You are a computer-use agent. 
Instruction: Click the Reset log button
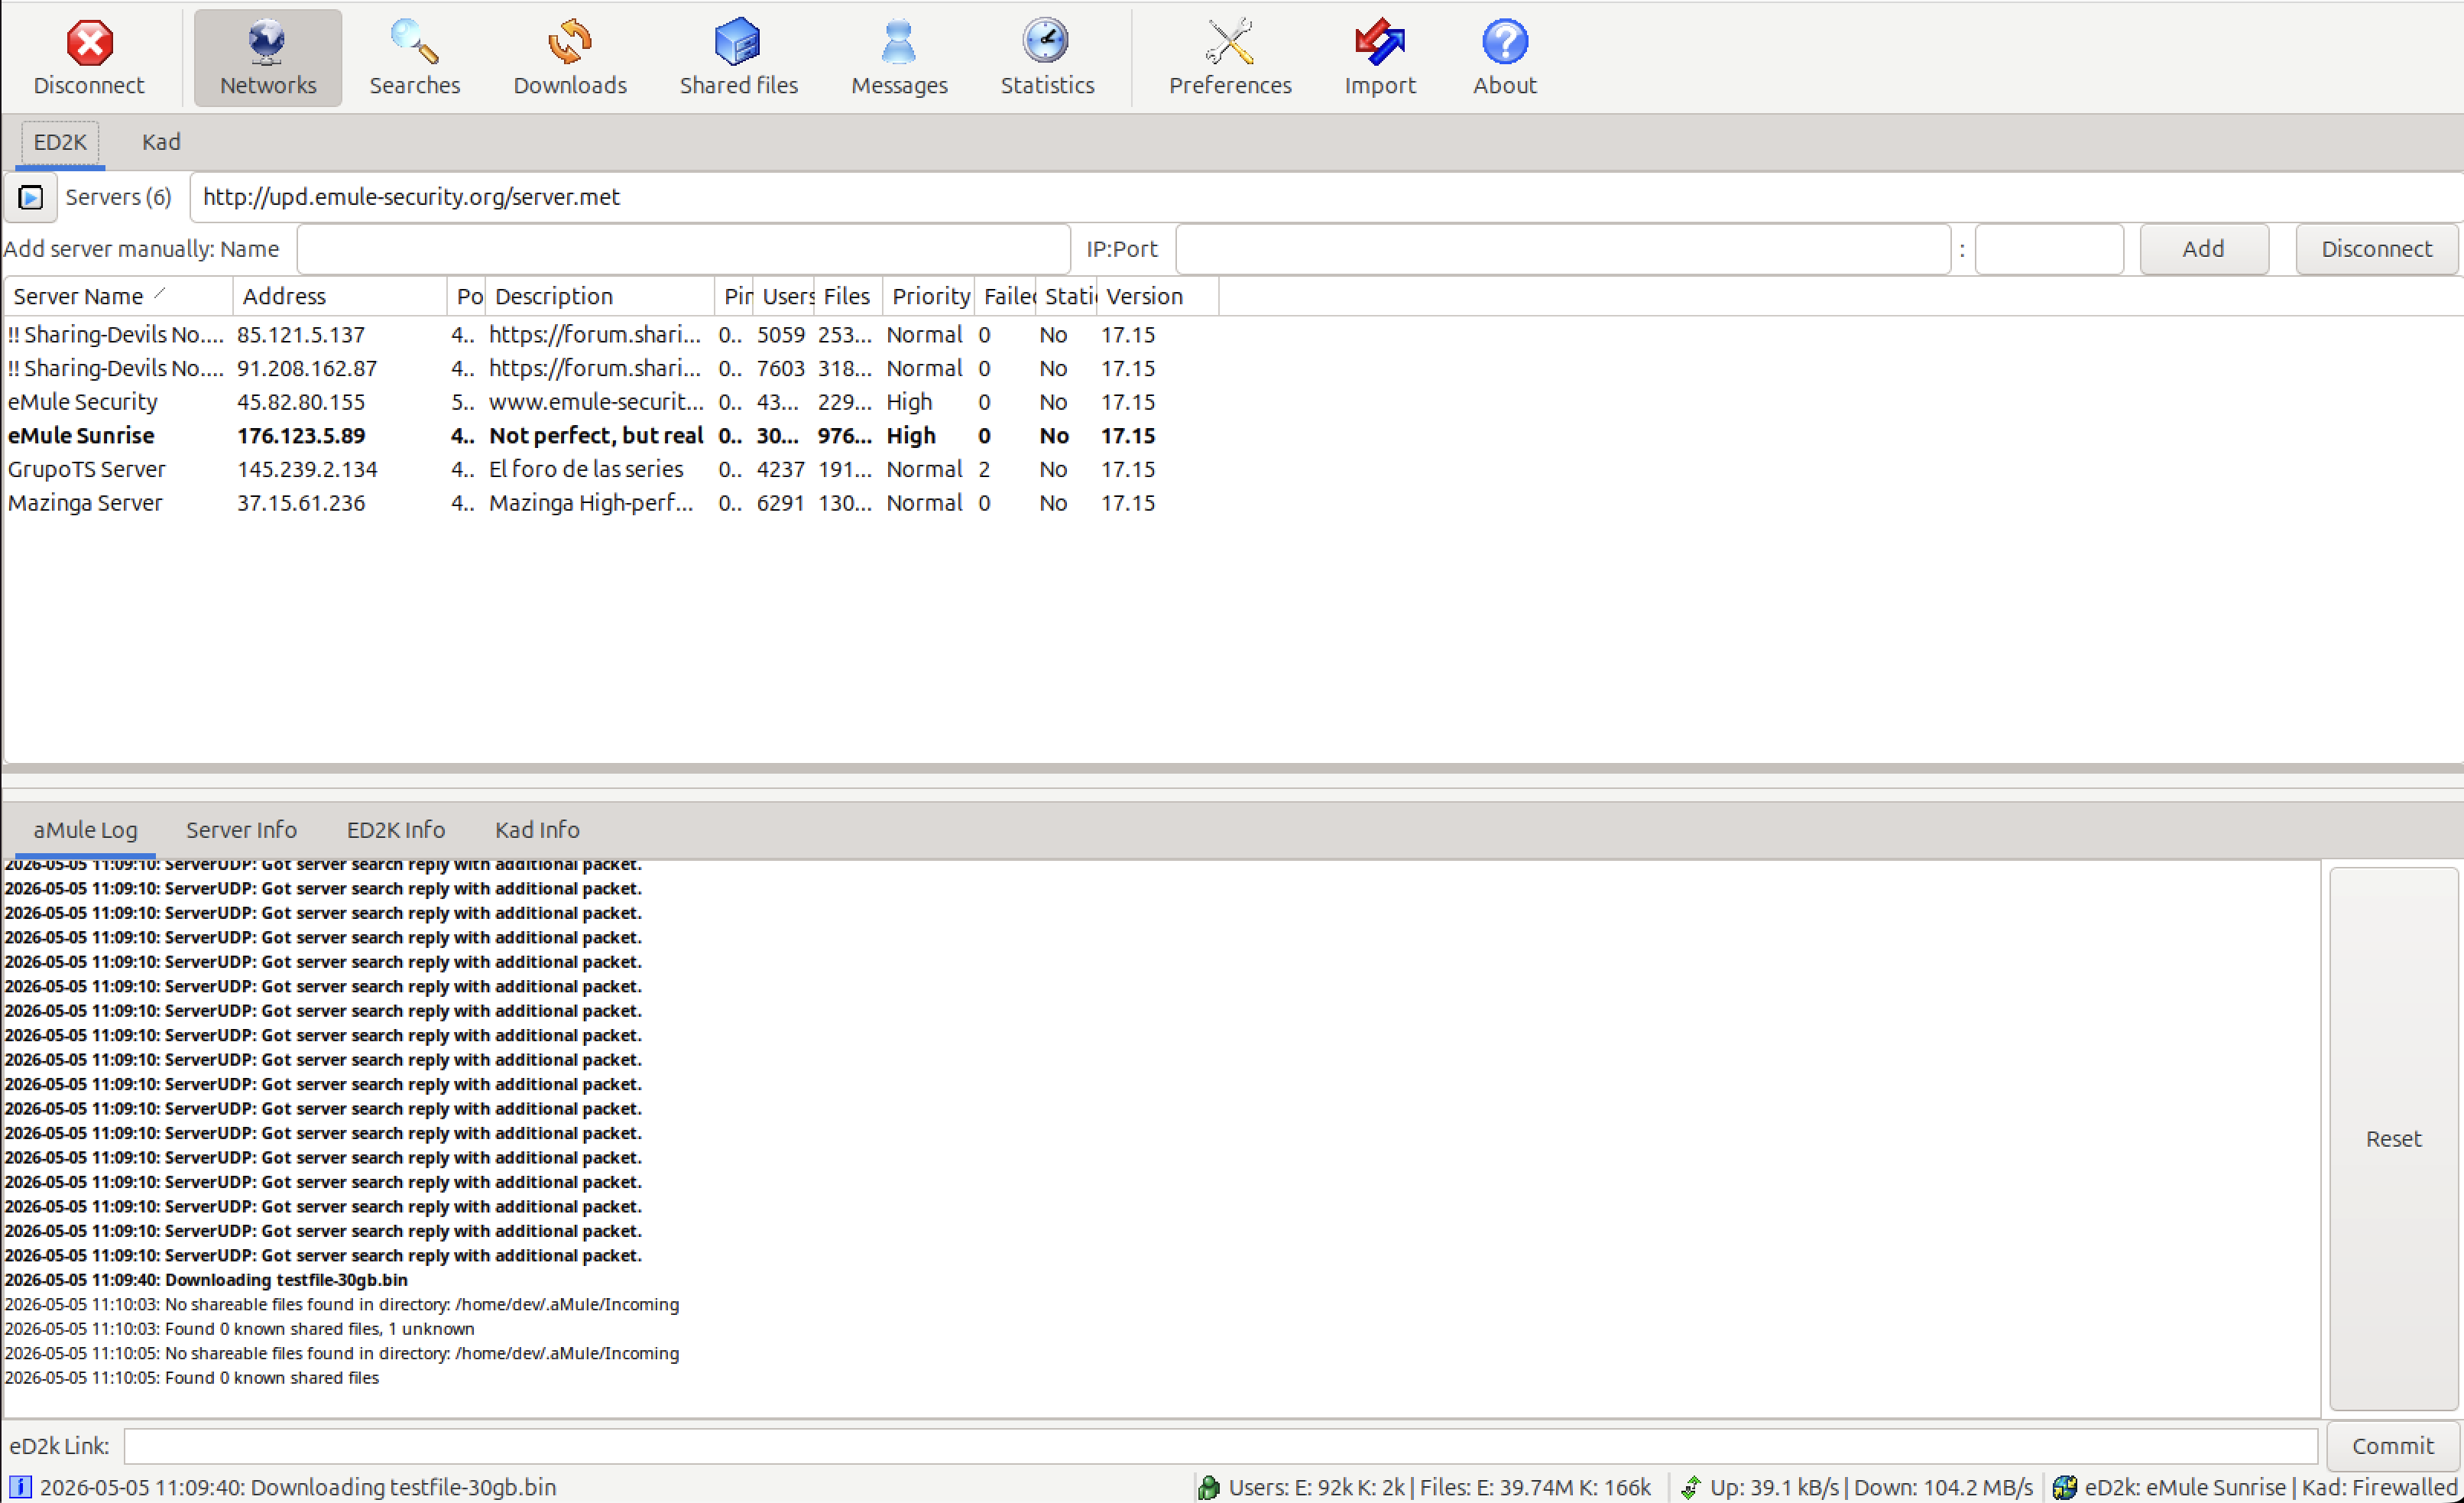click(2393, 1138)
